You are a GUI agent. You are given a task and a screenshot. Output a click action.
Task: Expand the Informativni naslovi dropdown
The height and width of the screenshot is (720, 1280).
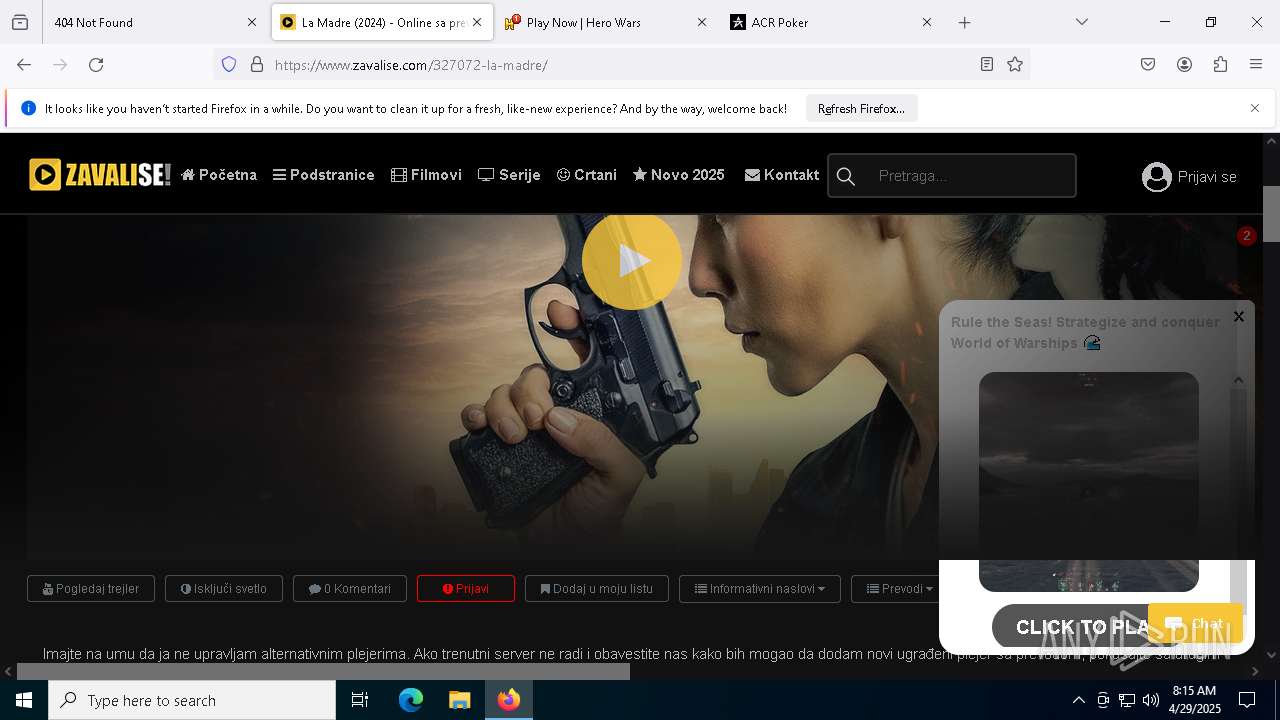pyautogui.click(x=760, y=589)
